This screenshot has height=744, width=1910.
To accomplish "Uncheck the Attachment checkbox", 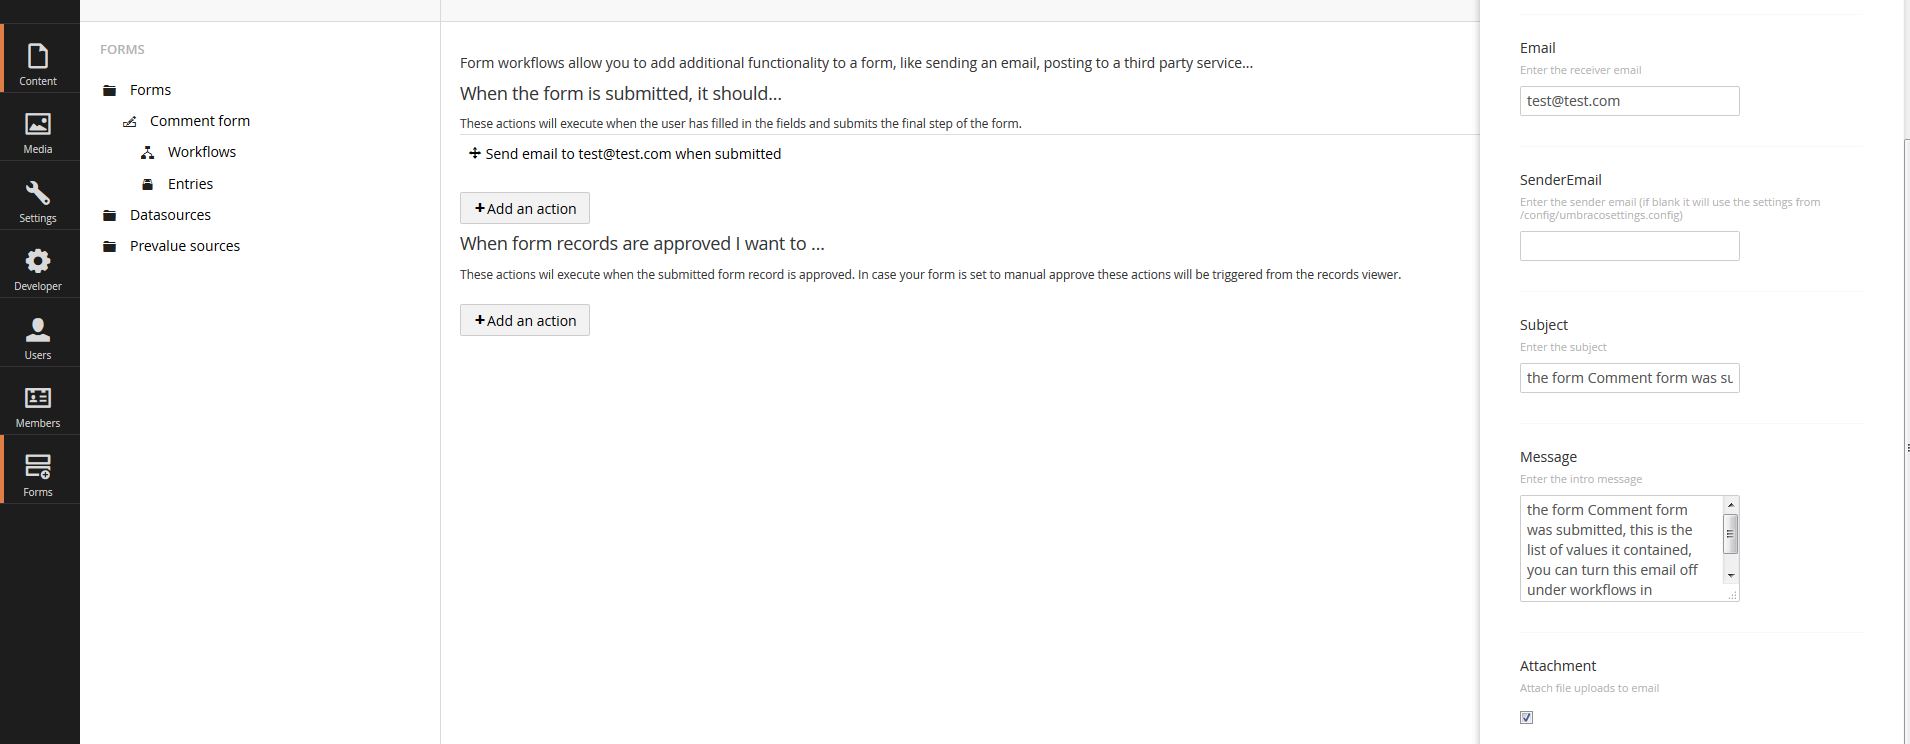I will (x=1526, y=717).
